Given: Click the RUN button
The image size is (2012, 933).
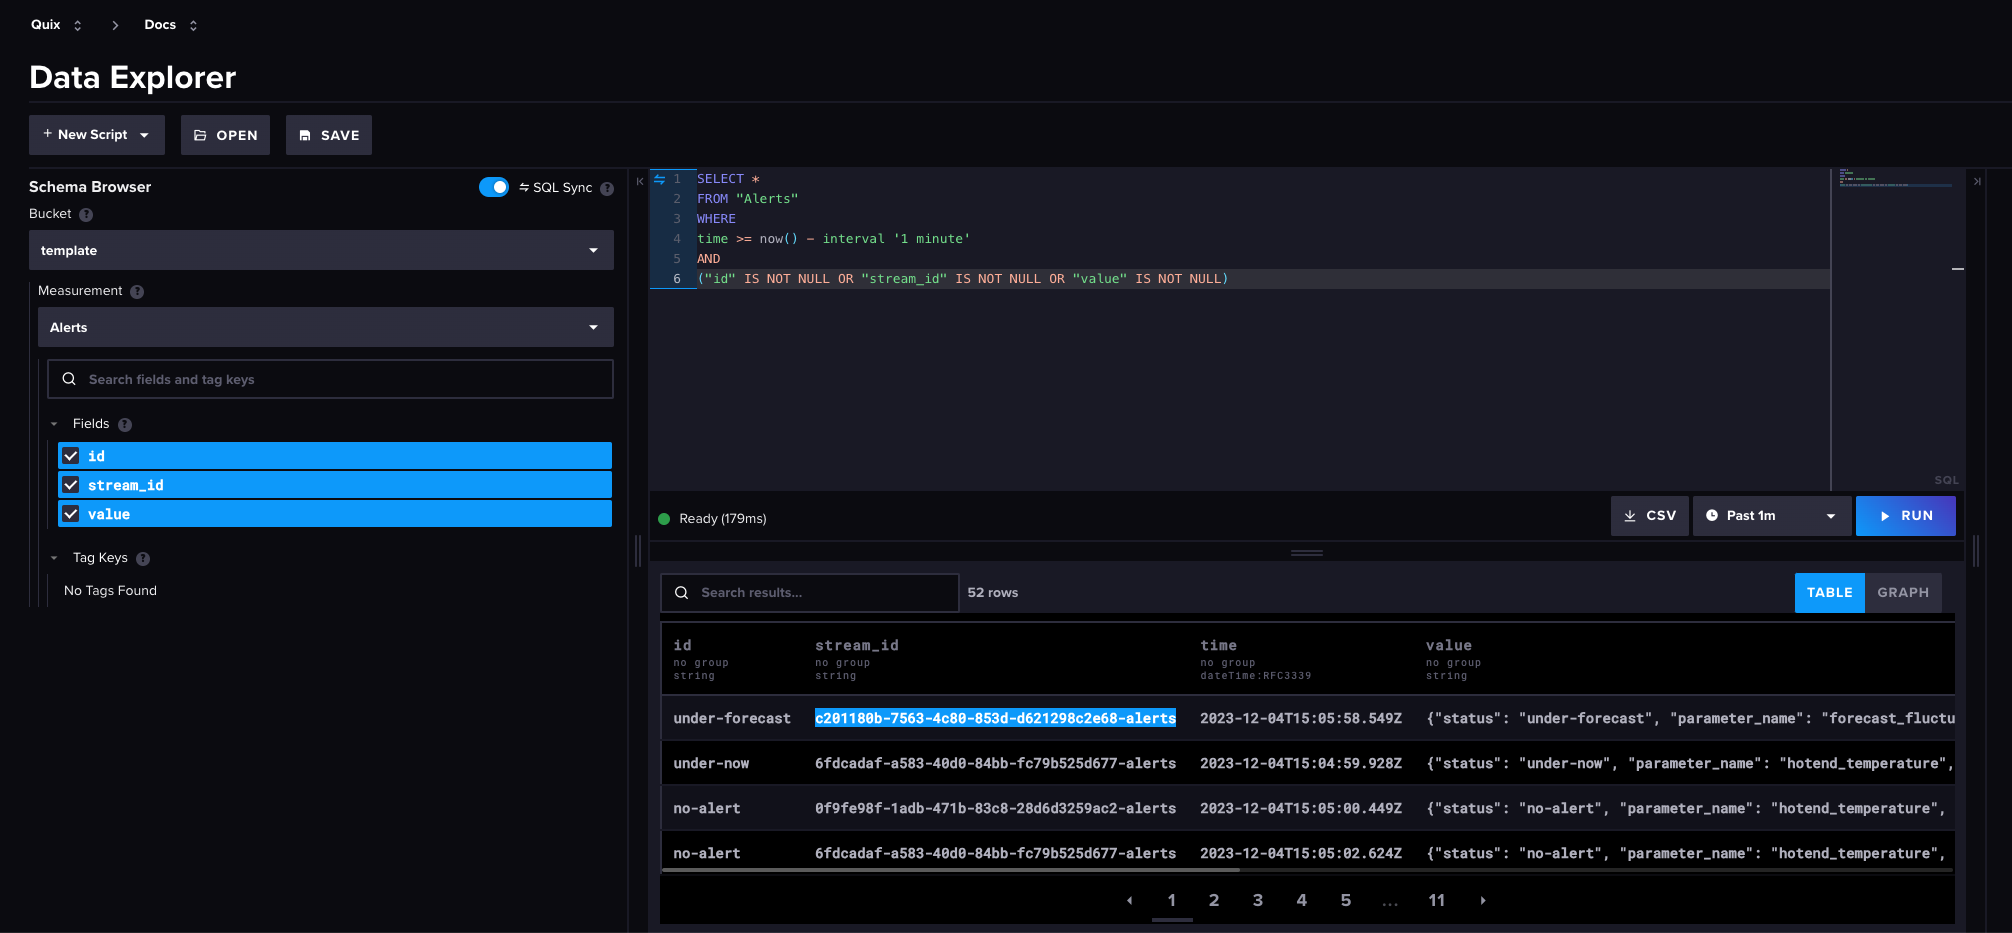Looking at the screenshot, I should 1905,515.
